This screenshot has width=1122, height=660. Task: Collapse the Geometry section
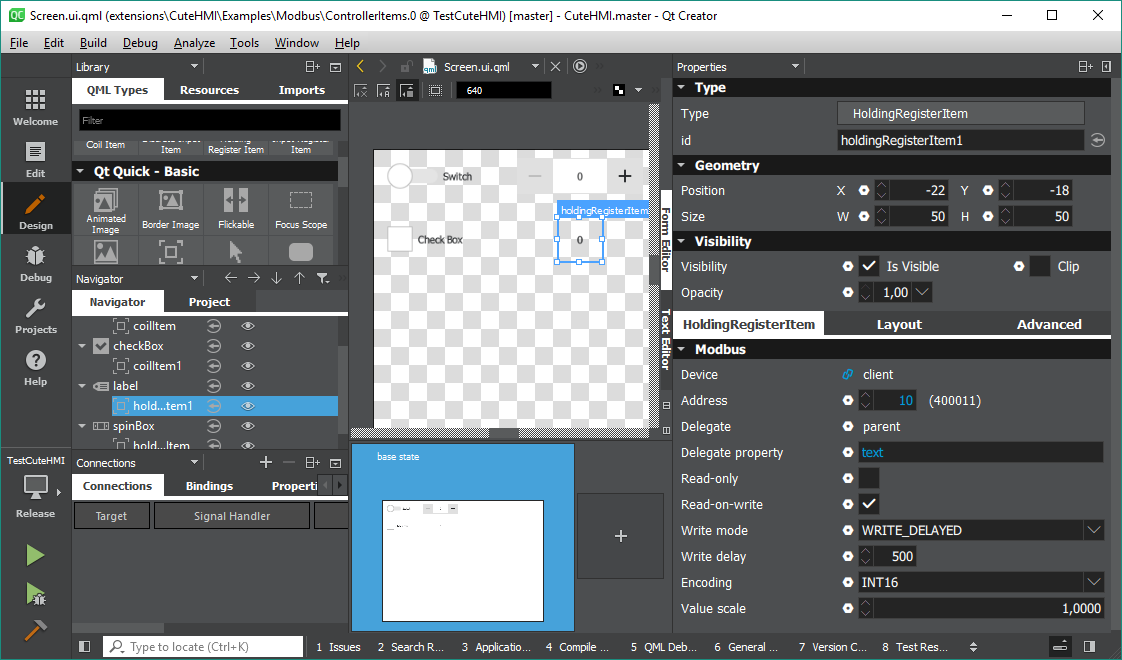pyautogui.click(x=681, y=166)
